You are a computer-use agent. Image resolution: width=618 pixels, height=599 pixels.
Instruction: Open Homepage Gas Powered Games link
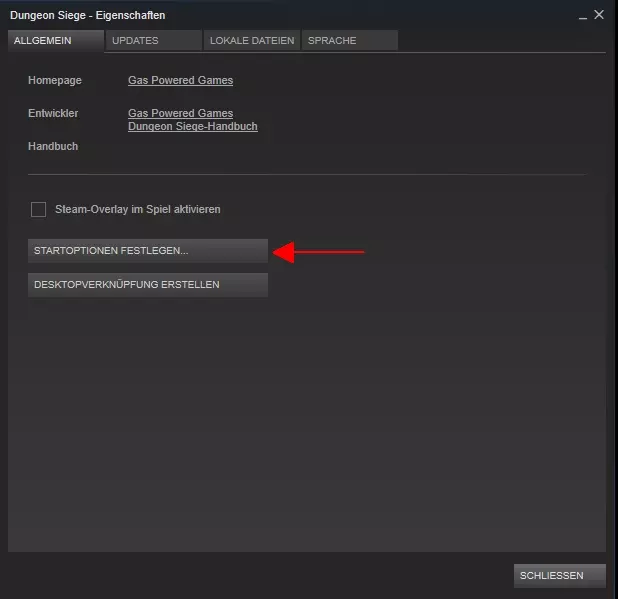[x=181, y=80]
